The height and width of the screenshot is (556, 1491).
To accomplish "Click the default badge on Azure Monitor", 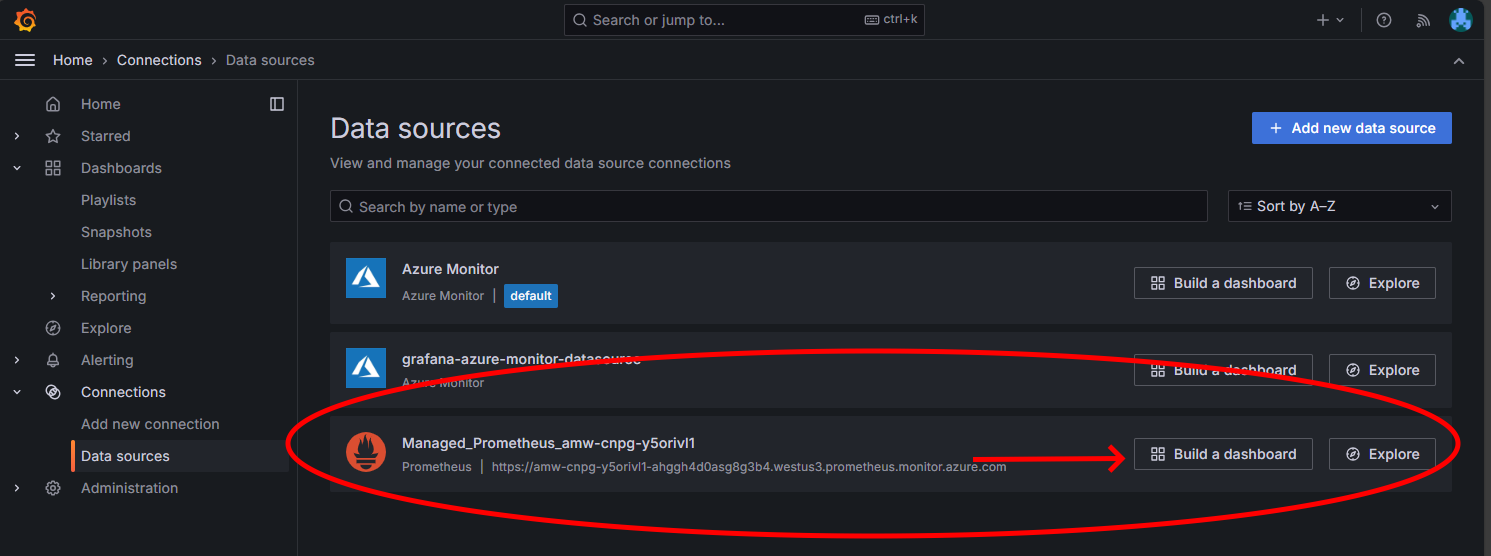I will (x=531, y=296).
